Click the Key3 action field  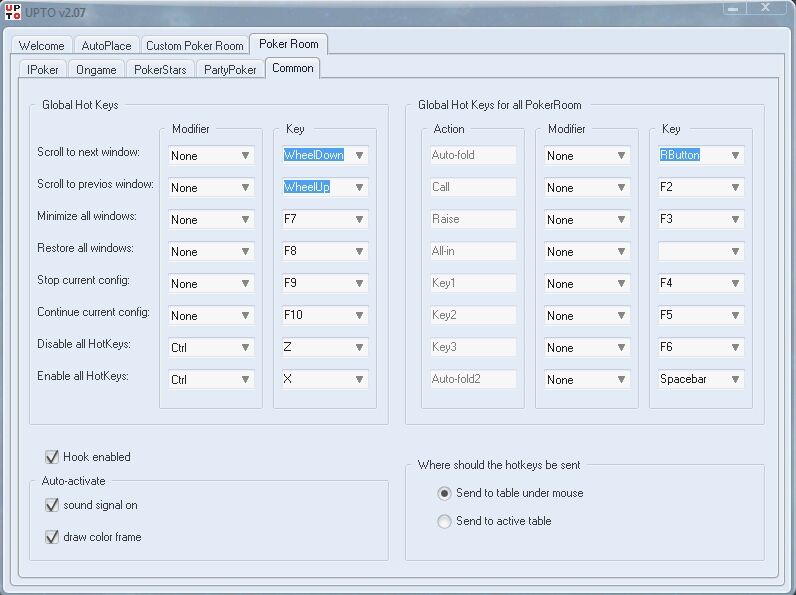473,347
